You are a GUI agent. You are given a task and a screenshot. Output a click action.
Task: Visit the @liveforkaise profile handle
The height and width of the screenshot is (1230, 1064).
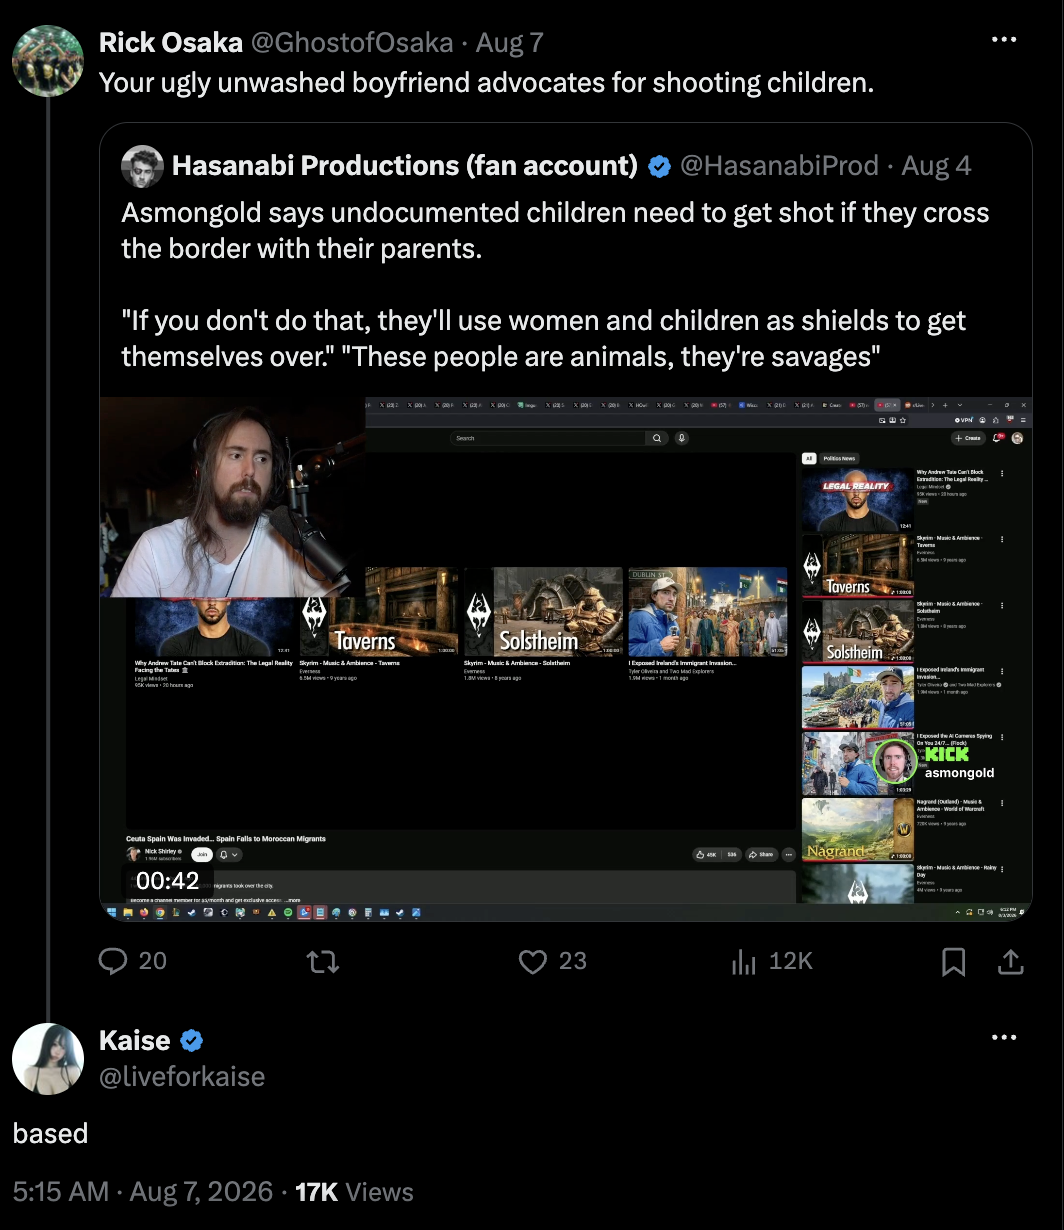click(x=182, y=1076)
